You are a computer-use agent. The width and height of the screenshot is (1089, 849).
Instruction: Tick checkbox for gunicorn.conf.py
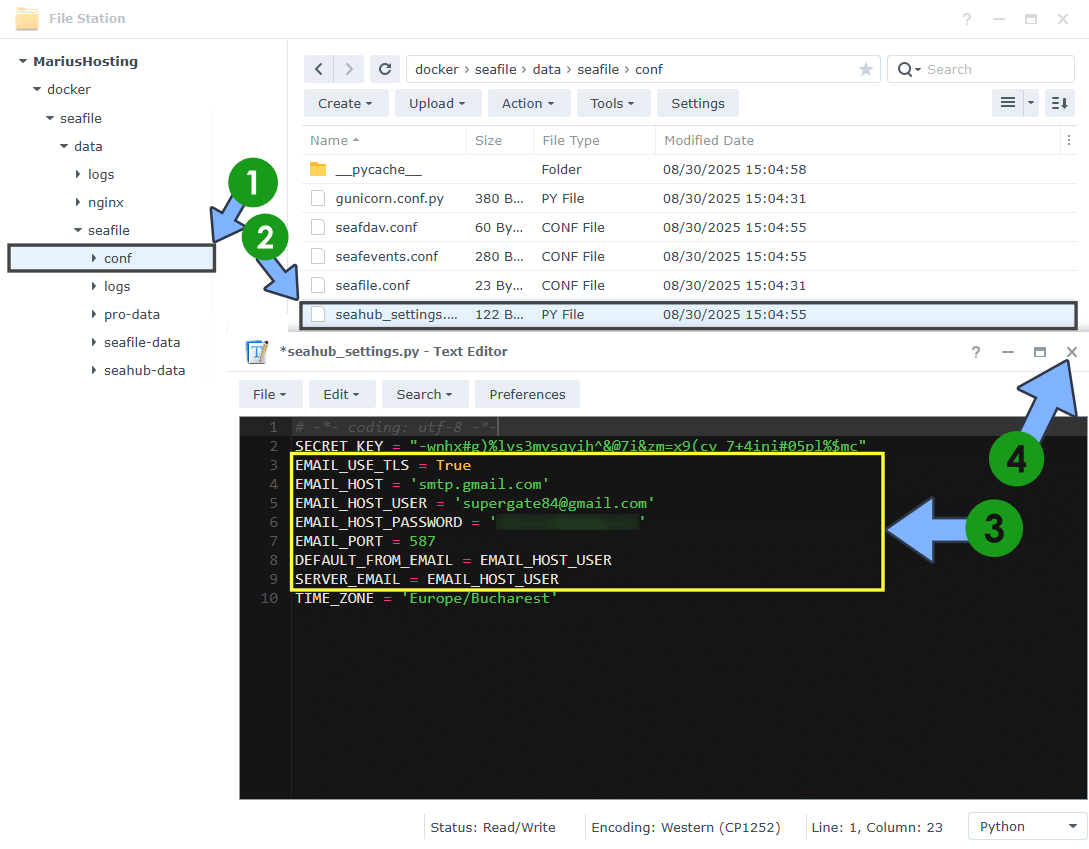point(318,199)
